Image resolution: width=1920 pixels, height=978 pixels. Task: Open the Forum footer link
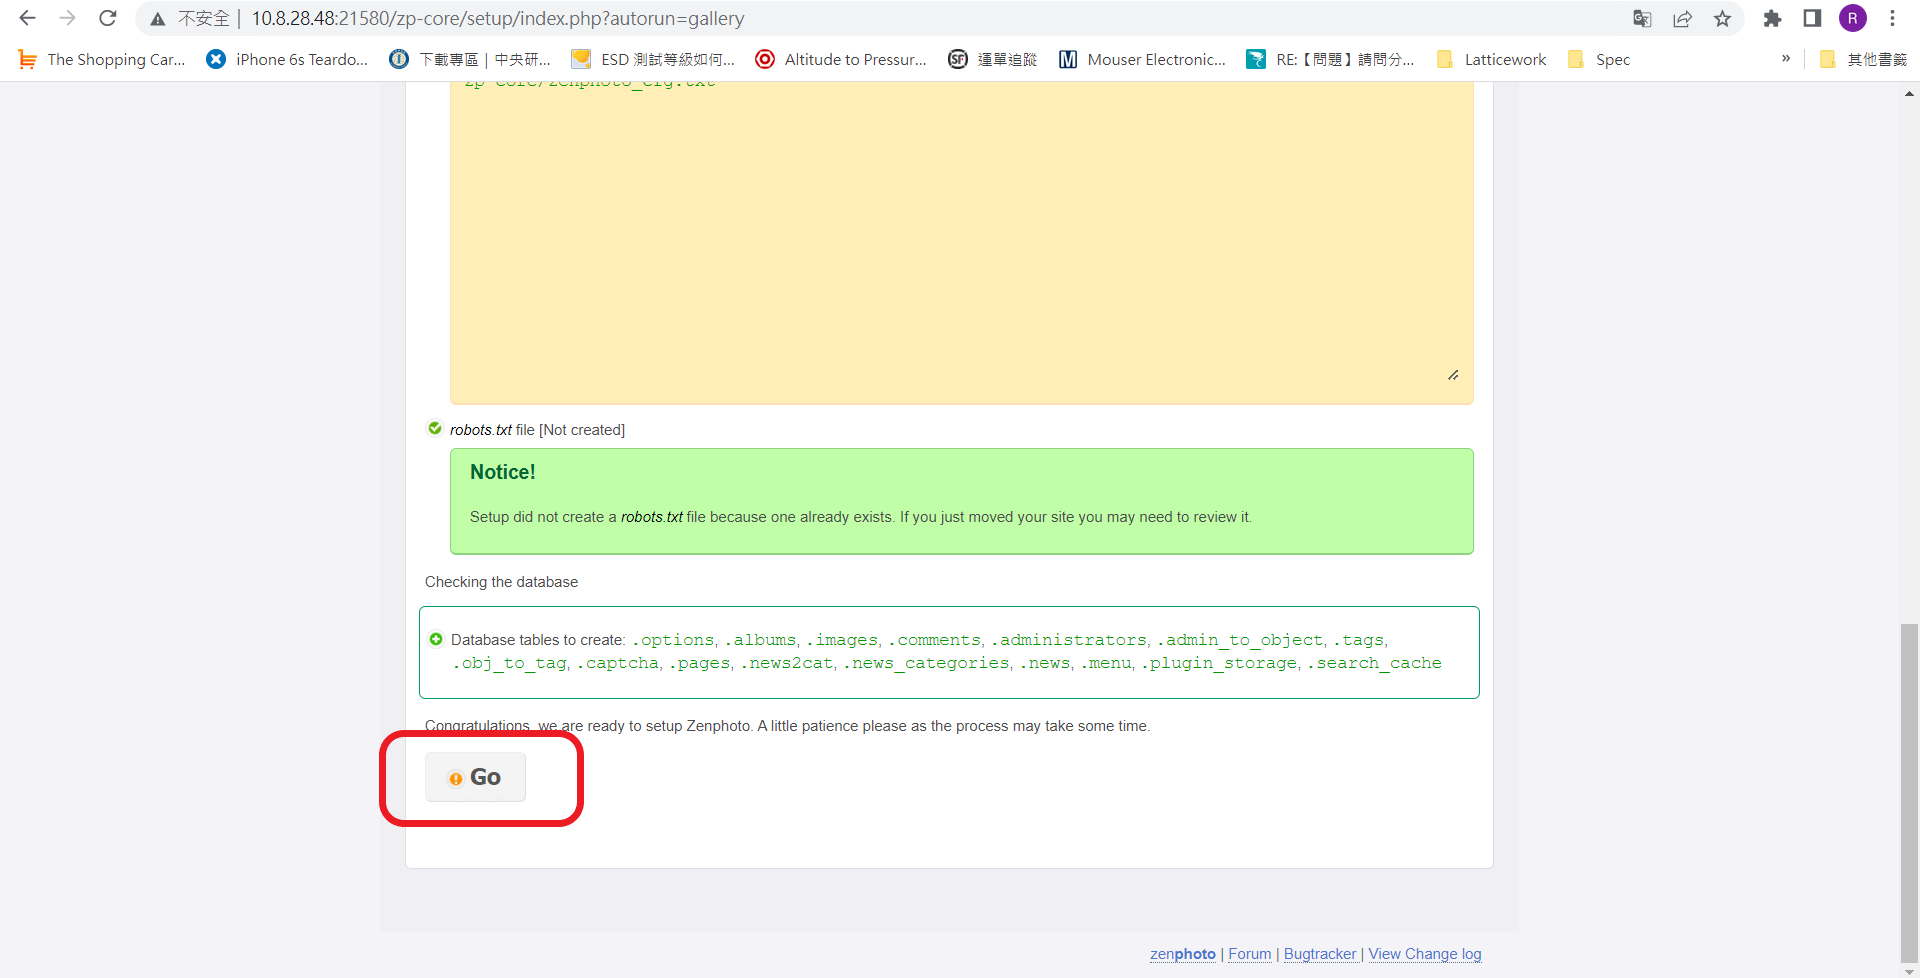pyautogui.click(x=1250, y=954)
